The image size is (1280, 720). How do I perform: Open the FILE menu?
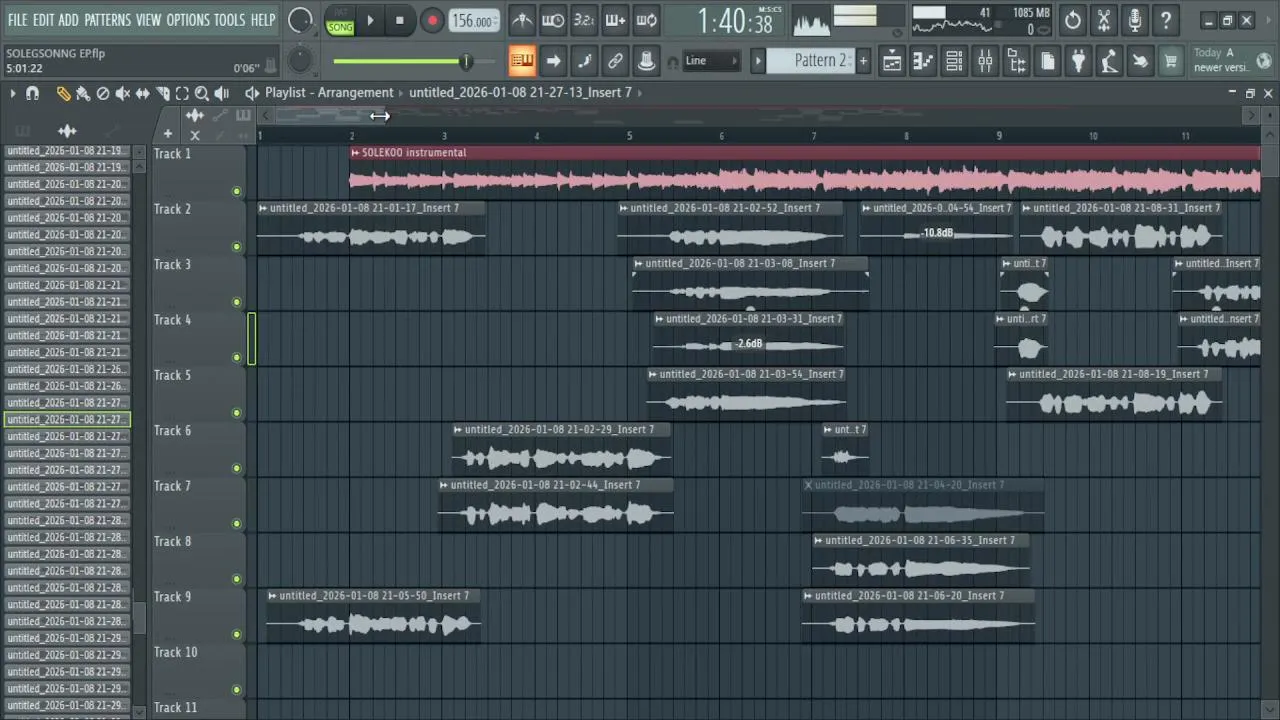pyautogui.click(x=18, y=20)
